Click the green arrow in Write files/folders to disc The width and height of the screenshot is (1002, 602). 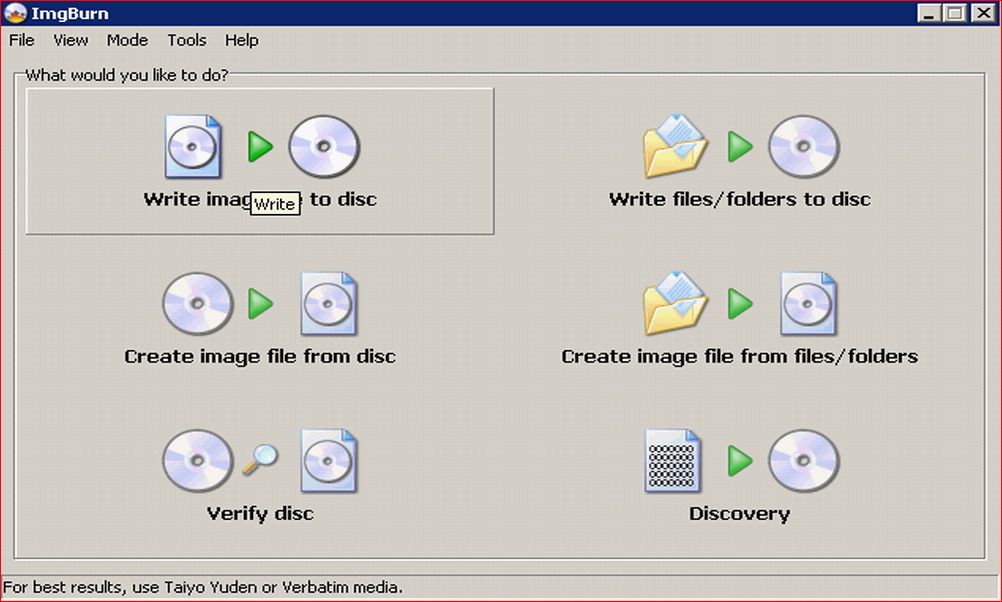[x=740, y=147]
